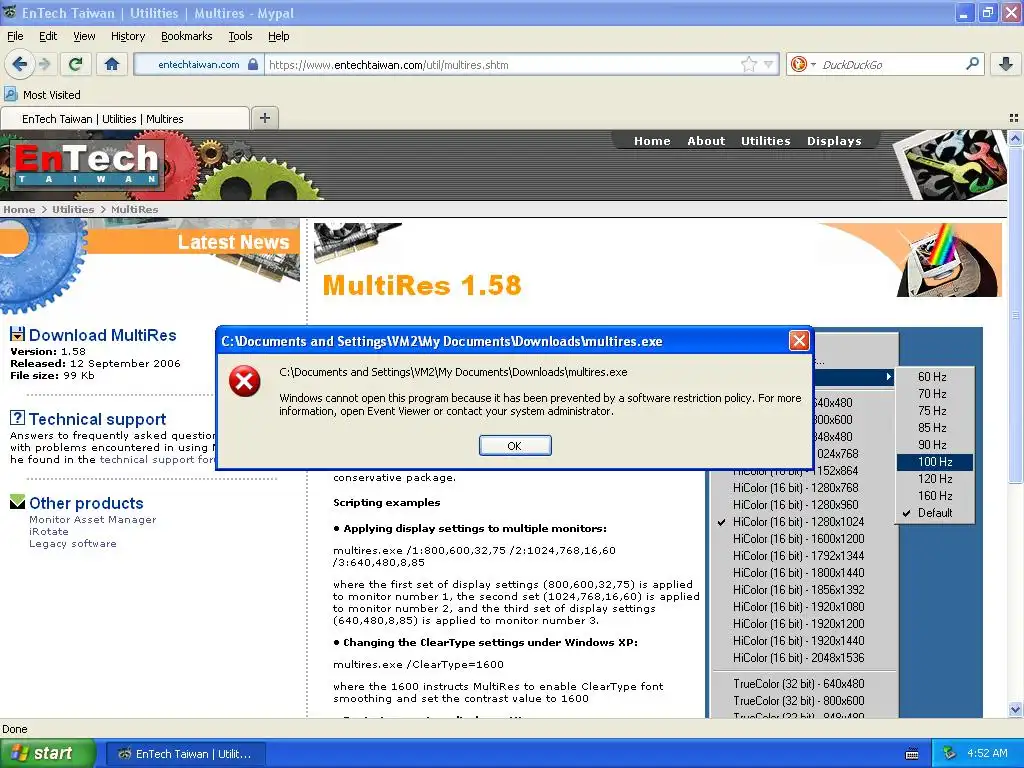Viewport: 1024px width, 768px height.
Task: Open the Legacy software link
Action: tap(72, 543)
